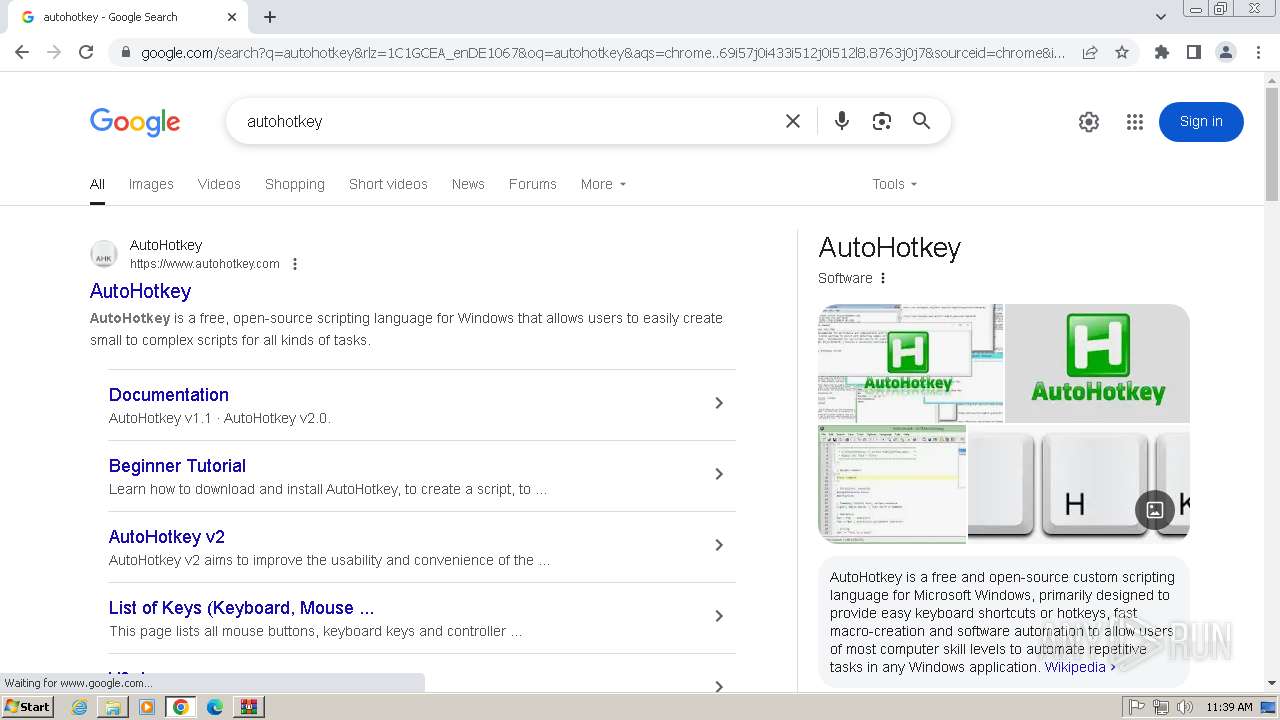This screenshot has width=1280, height=720.
Task: Open a new browser tab
Action: pos(270,17)
